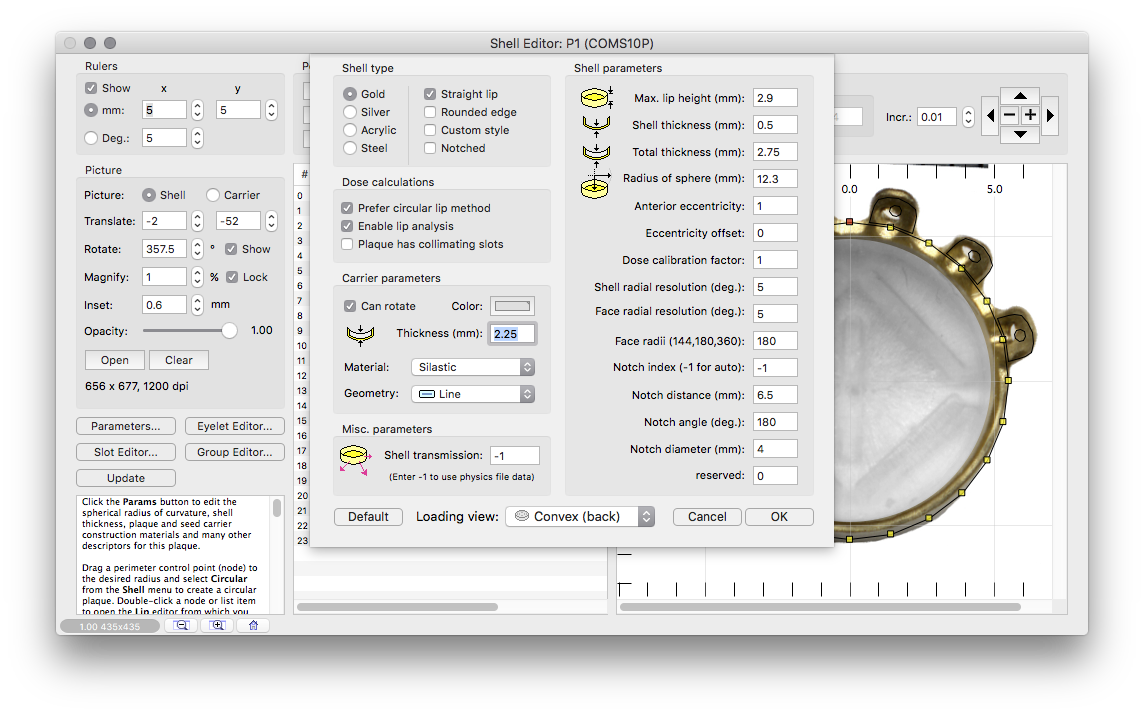The width and height of the screenshot is (1144, 715).
Task: Click the down arrow nudge button
Action: (x=1020, y=134)
